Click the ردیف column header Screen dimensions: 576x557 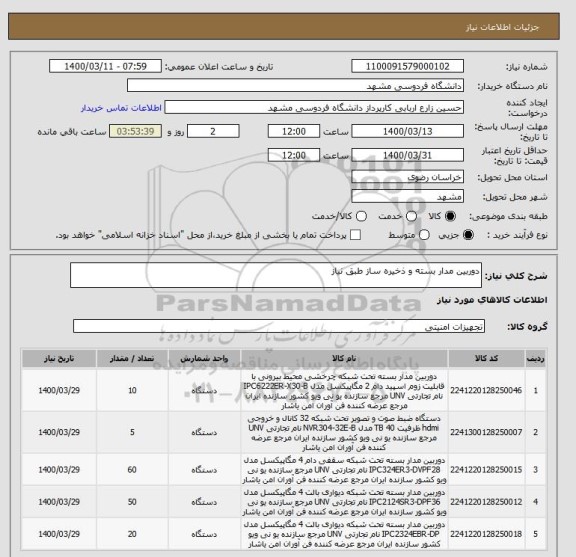point(536,359)
